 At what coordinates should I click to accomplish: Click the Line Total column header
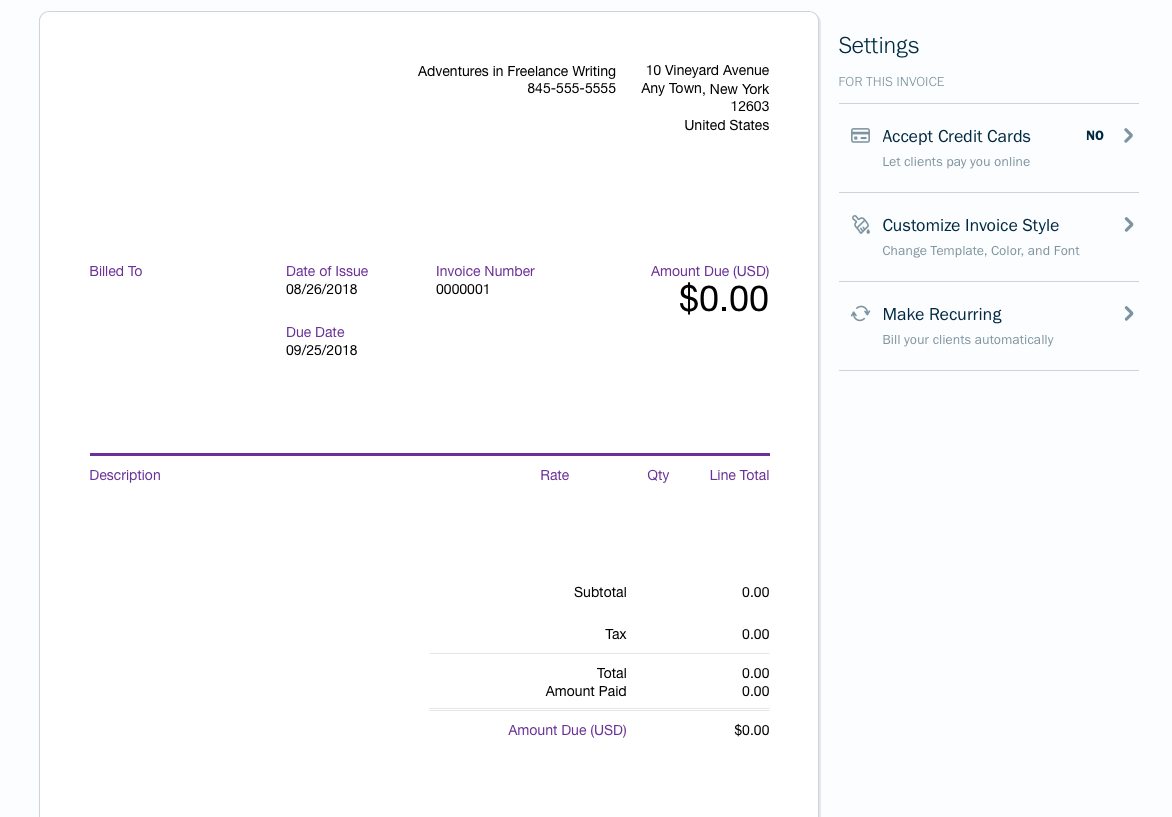tap(739, 475)
